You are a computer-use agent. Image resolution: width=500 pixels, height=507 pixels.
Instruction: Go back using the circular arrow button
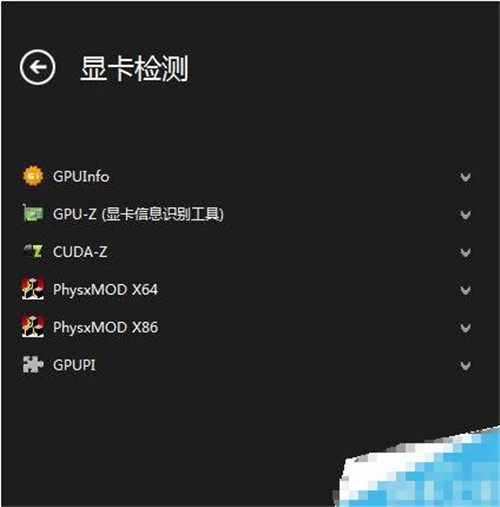[37, 67]
